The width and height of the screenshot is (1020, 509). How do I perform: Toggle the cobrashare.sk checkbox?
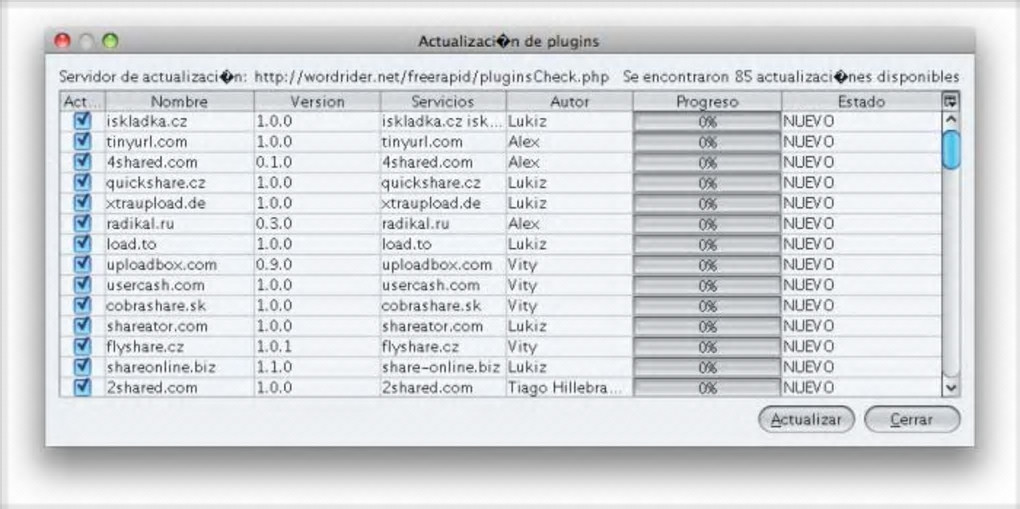pos(82,305)
